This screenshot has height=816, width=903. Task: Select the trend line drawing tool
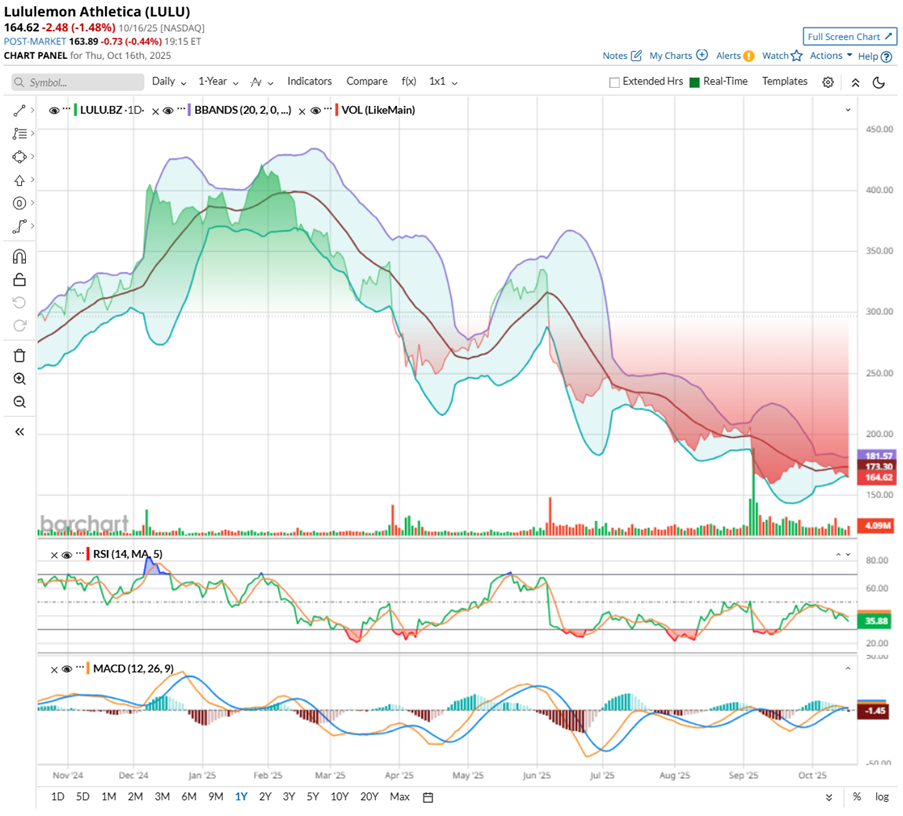[x=19, y=111]
